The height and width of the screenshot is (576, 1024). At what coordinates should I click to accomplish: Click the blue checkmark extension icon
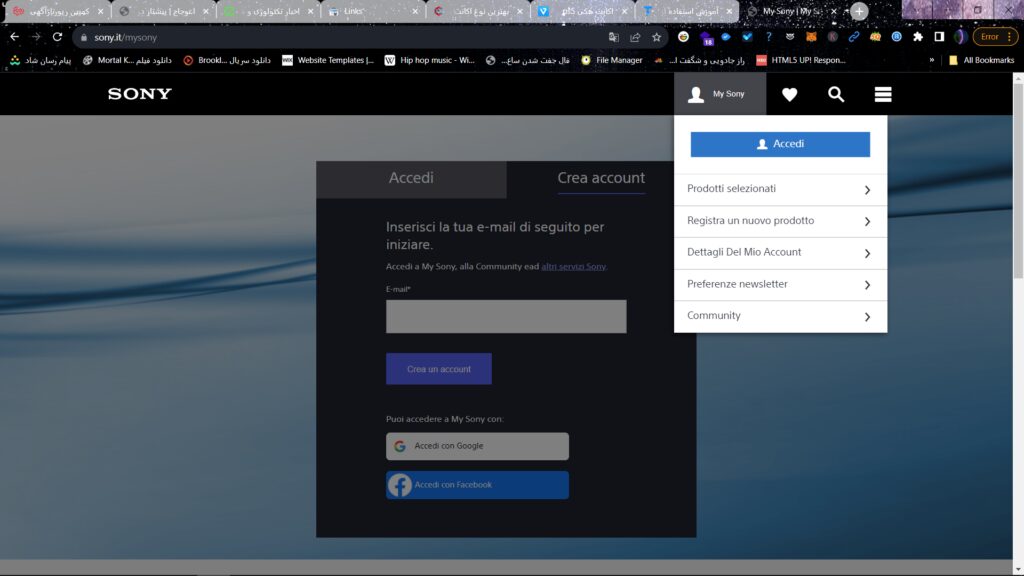coord(747,37)
